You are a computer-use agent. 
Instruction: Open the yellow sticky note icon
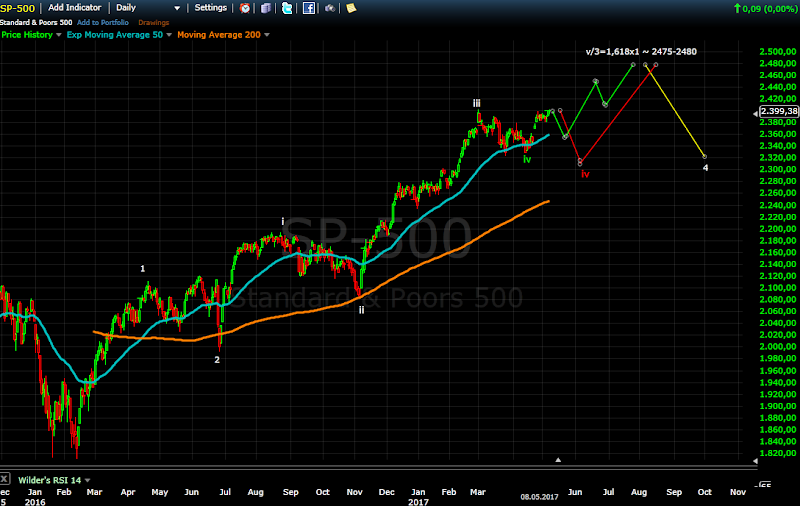coord(351,8)
